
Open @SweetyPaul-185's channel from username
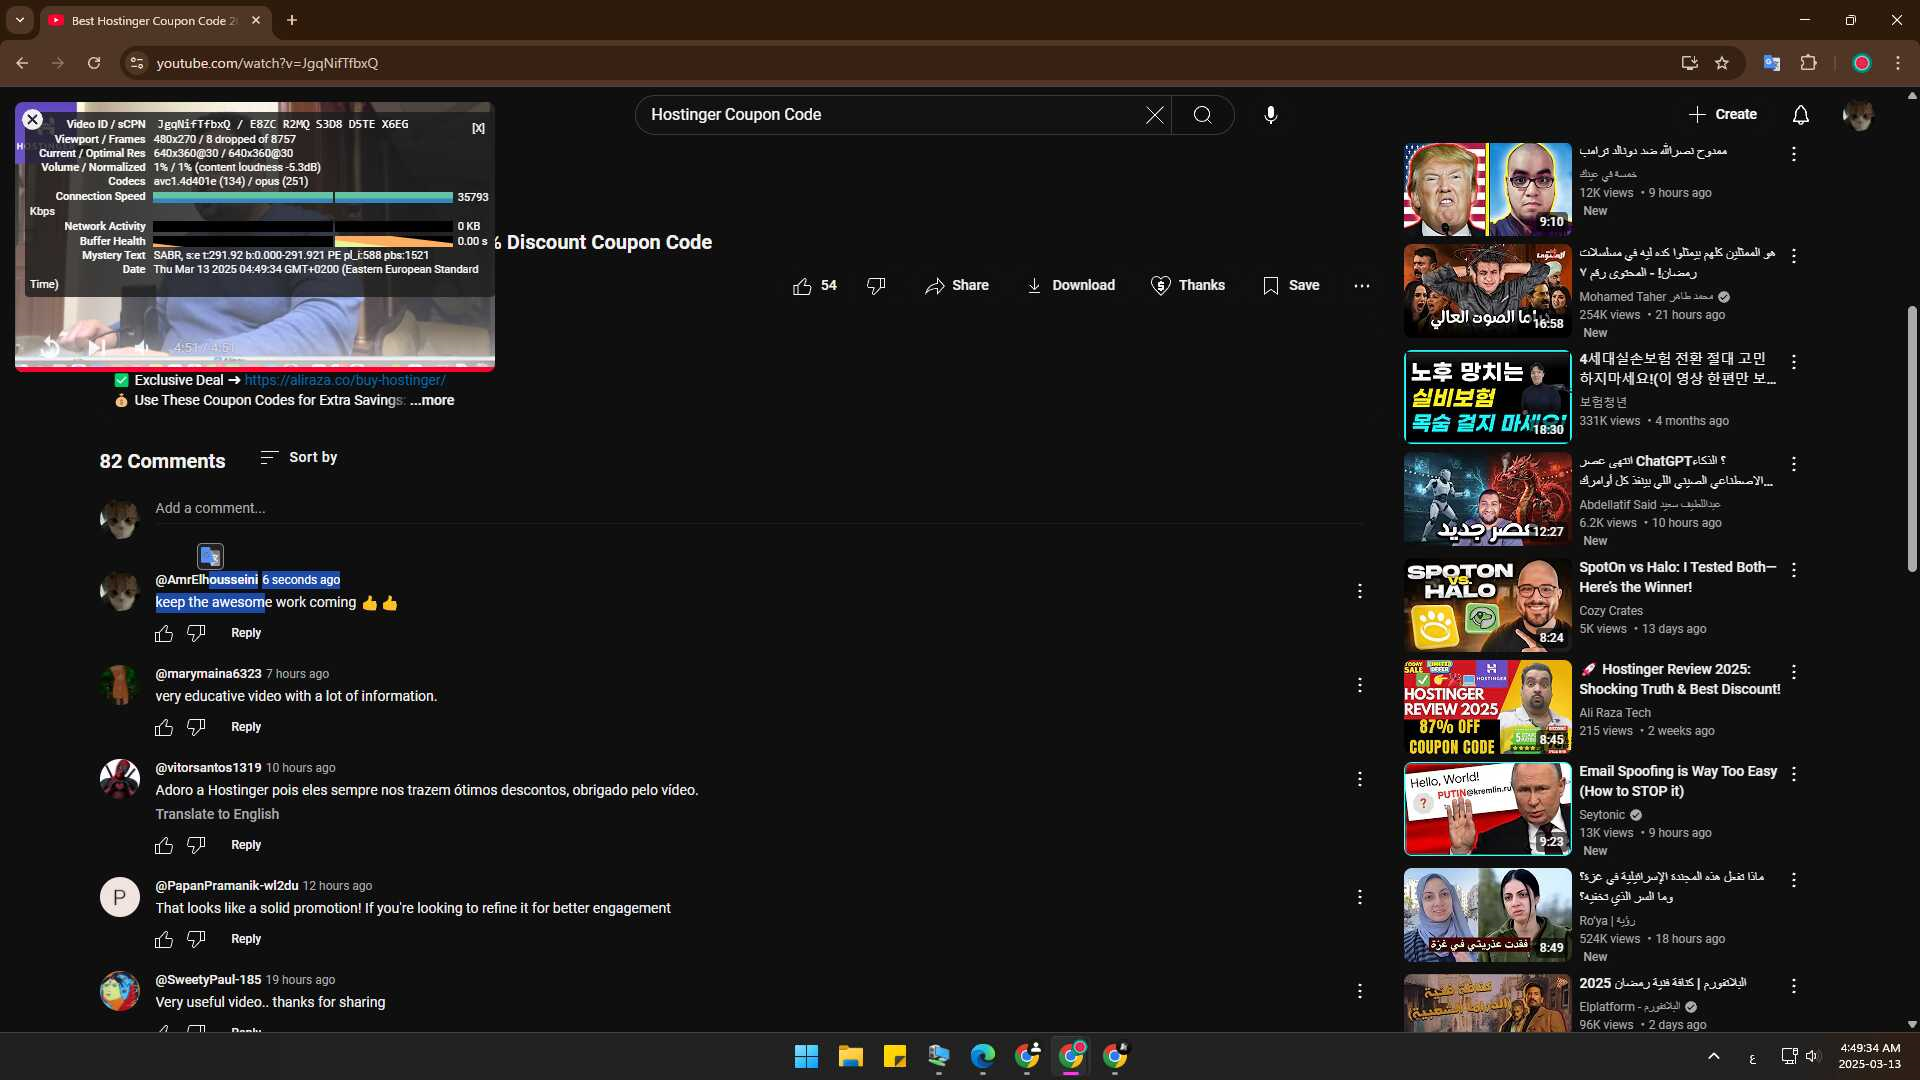(208, 980)
